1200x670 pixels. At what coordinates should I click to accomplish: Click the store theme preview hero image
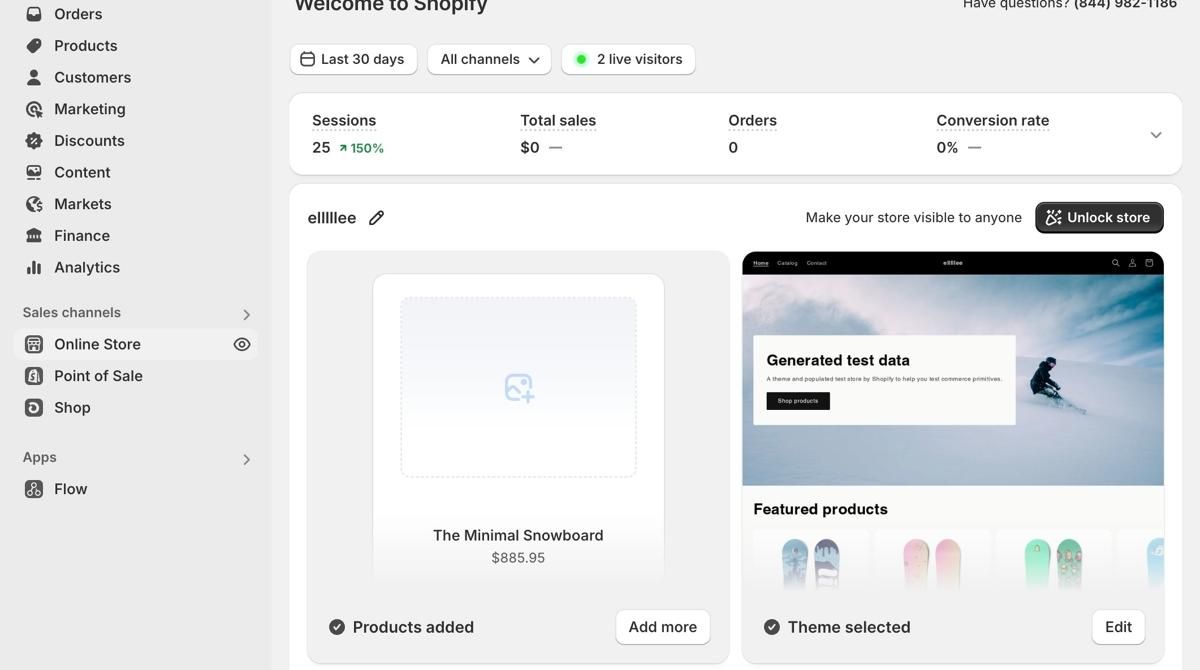tap(953, 380)
